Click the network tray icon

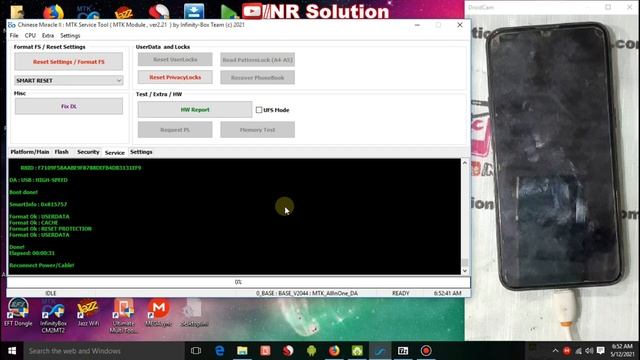[578, 351]
